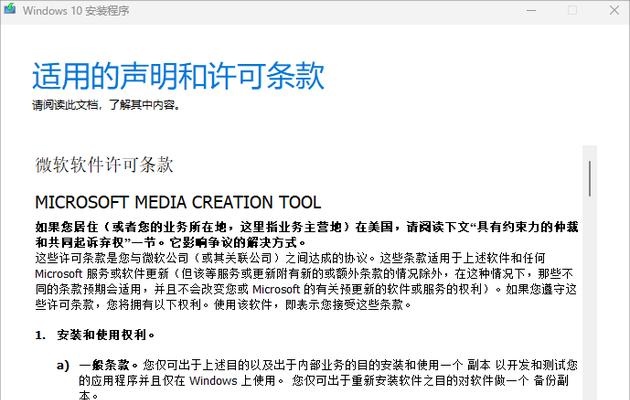Click section heading 1. 安装和使用权利。
Viewport: 630px width, 400px height.
coord(95,335)
